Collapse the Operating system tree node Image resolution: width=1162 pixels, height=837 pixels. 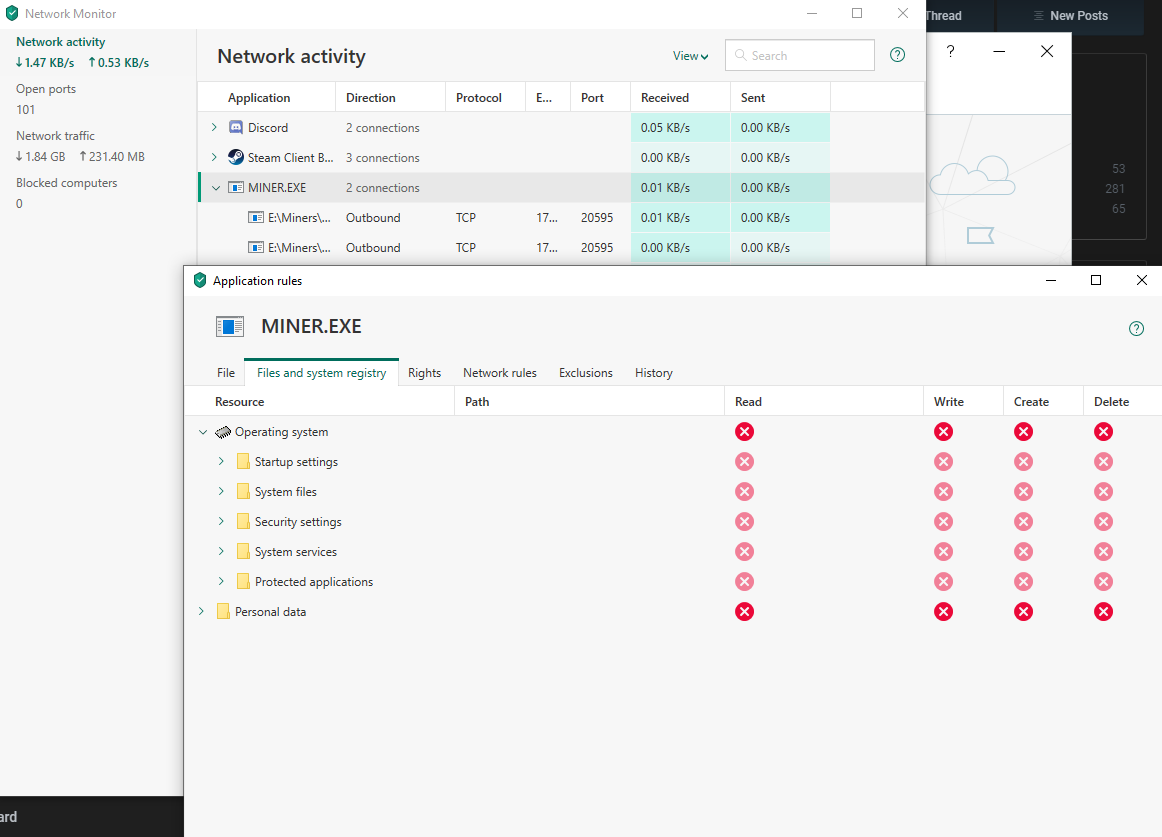(202, 431)
